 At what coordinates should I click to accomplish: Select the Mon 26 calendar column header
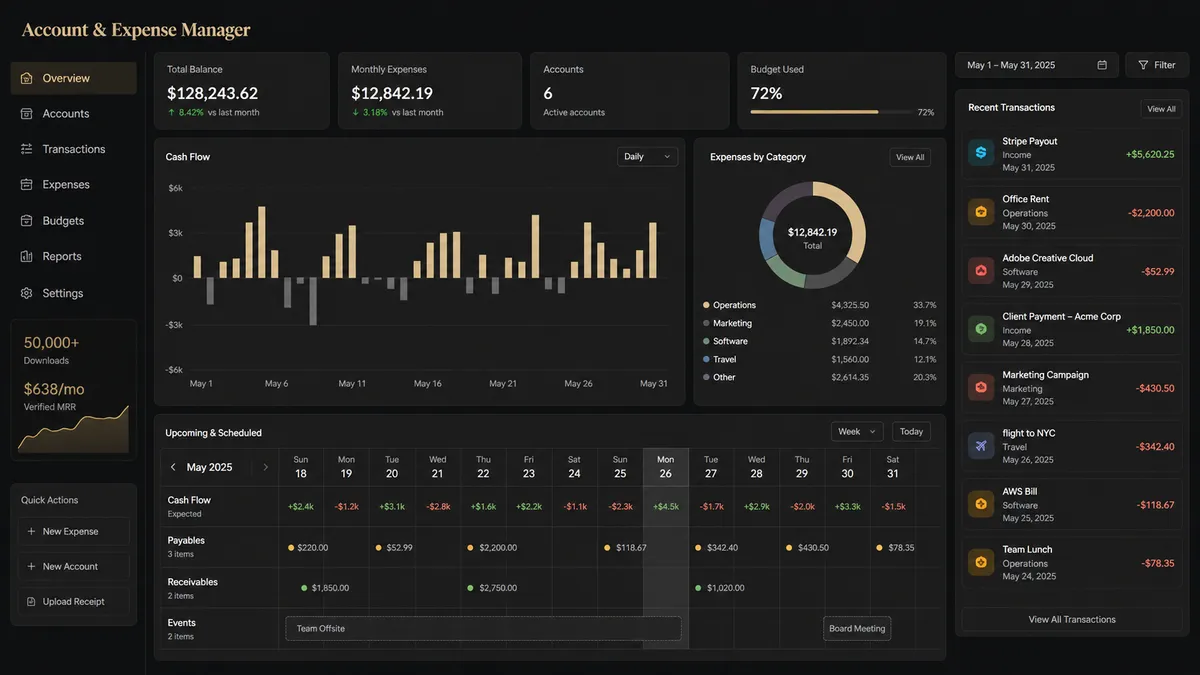pos(666,467)
